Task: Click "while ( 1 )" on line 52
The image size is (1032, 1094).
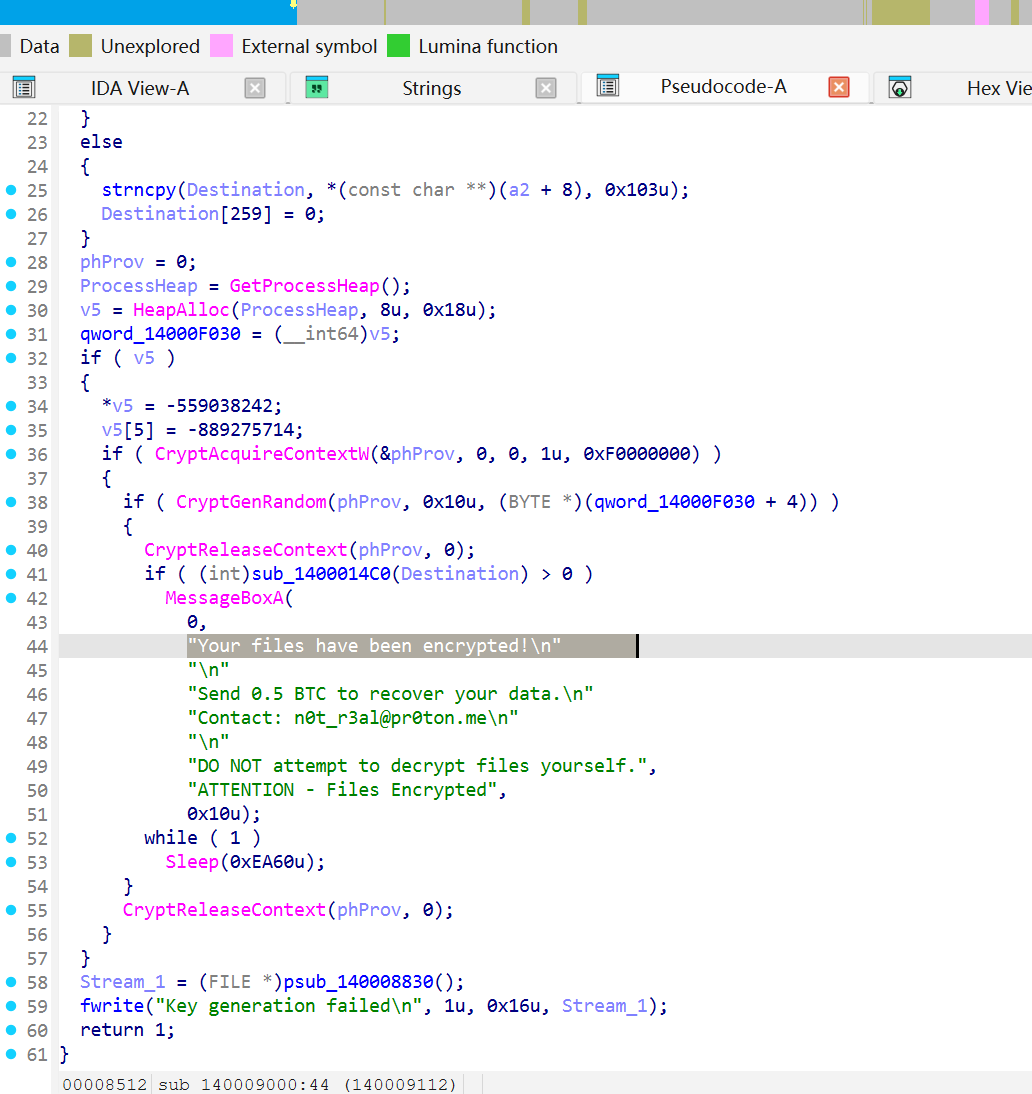Action: [x=202, y=838]
